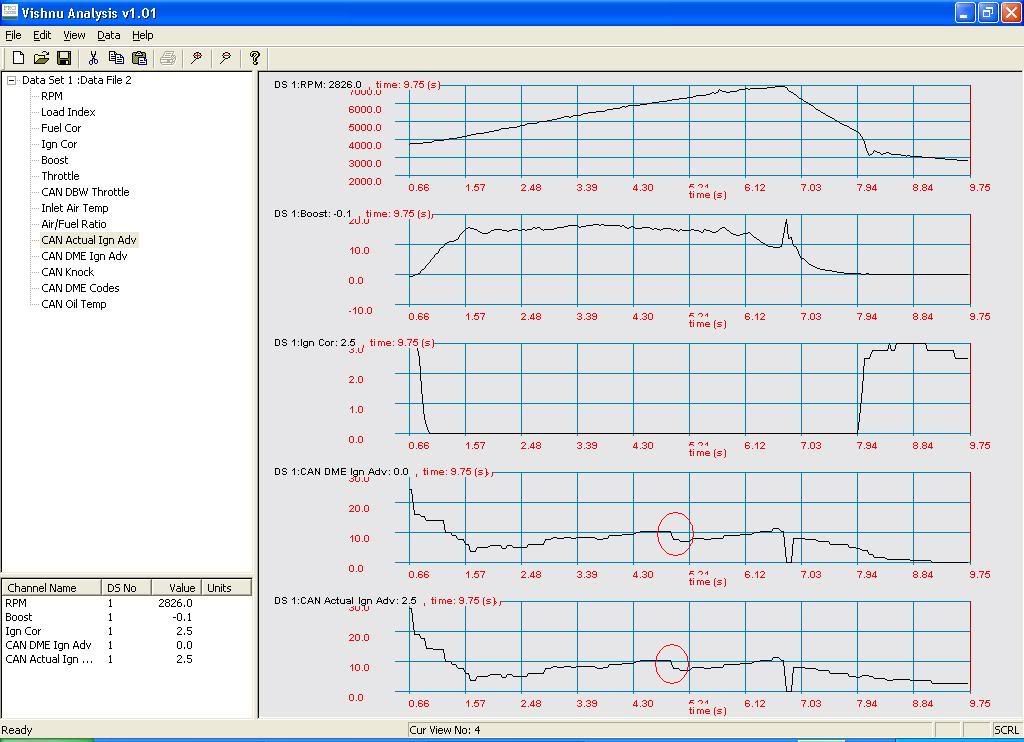Screen dimensions: 1024x742
Task: Open the Edit menu
Action: tap(42, 35)
